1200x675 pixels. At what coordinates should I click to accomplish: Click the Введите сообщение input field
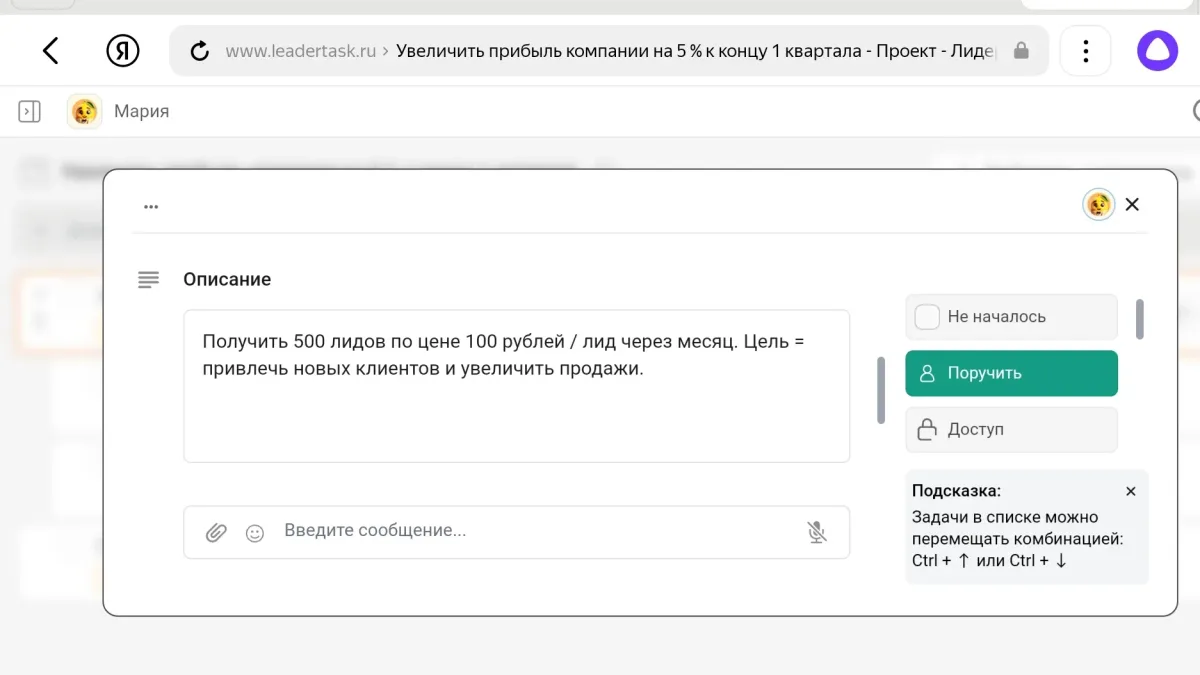(x=500, y=531)
